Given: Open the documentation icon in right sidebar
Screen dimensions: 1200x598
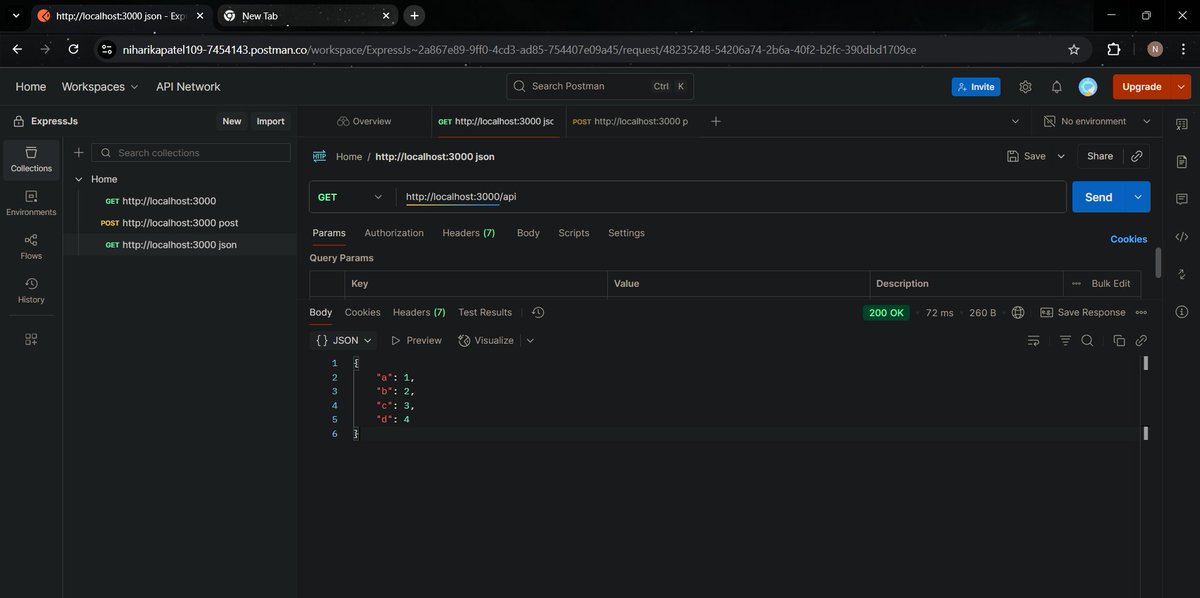Looking at the screenshot, I should coord(1181,161).
